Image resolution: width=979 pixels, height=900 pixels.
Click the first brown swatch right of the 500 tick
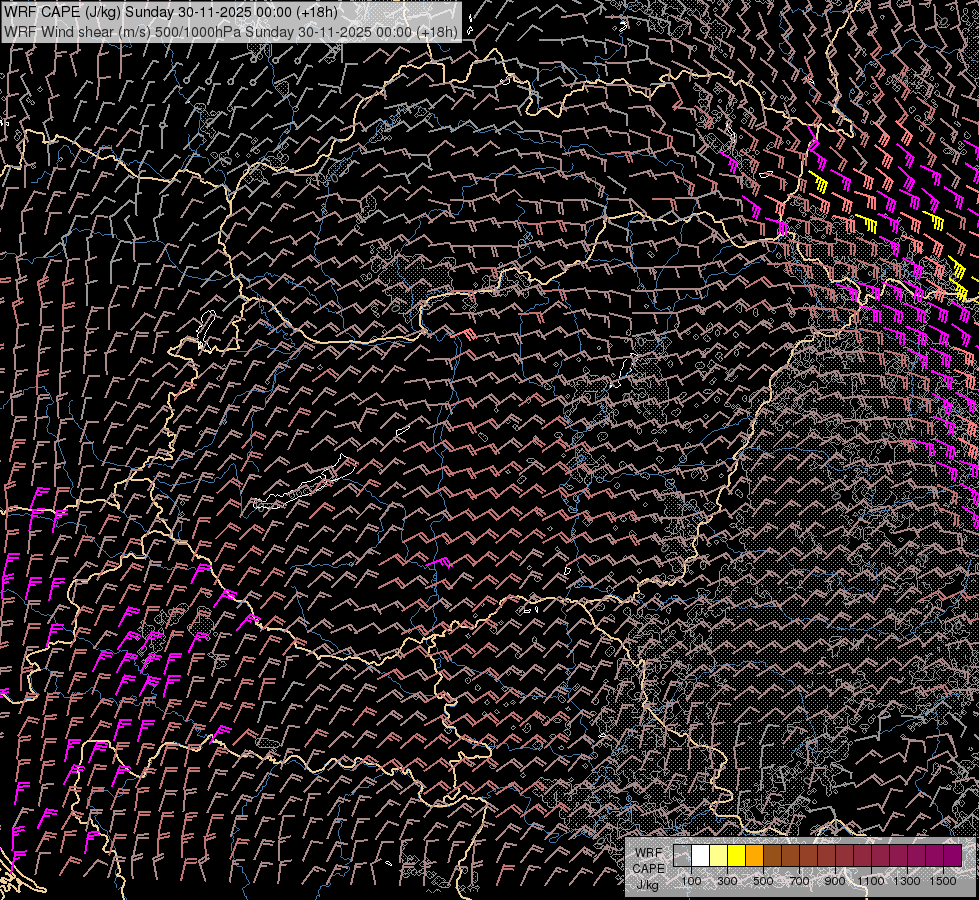(772, 856)
